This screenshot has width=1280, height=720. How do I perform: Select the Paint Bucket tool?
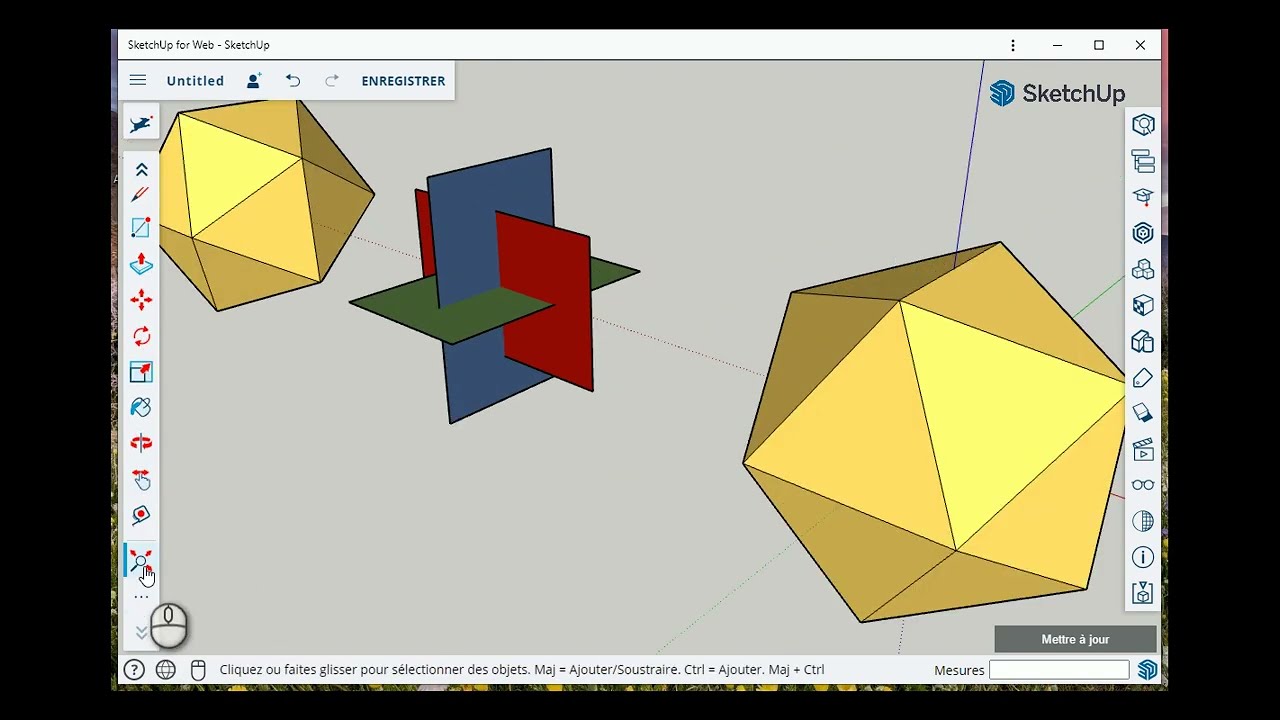coord(141,407)
